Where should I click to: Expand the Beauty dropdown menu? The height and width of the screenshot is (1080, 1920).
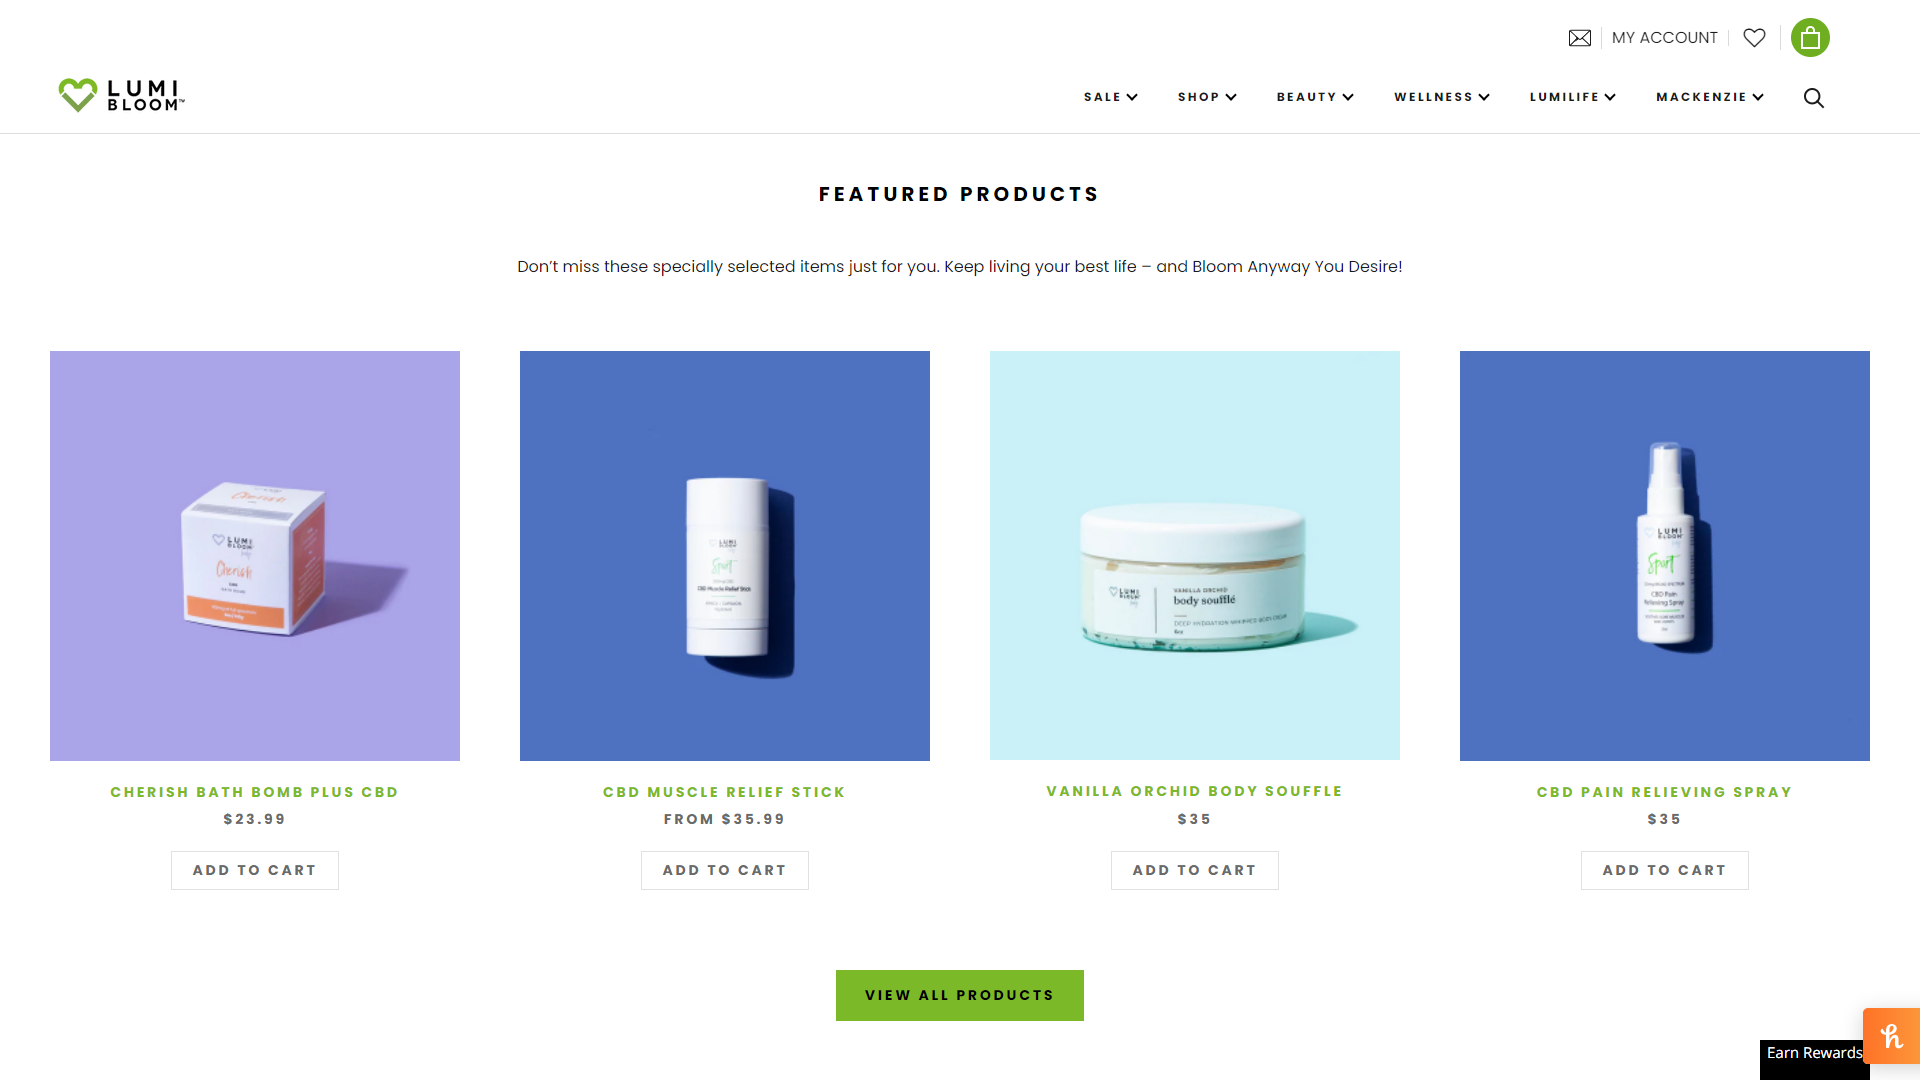[1315, 97]
